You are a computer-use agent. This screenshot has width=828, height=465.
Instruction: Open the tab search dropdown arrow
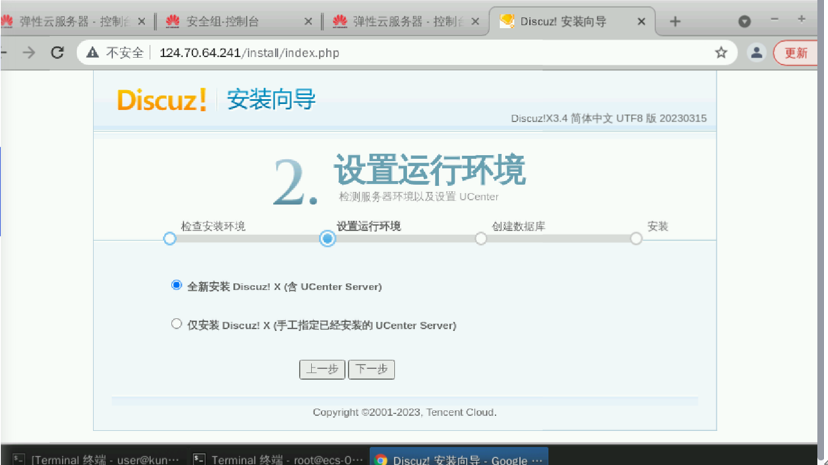coord(744,21)
